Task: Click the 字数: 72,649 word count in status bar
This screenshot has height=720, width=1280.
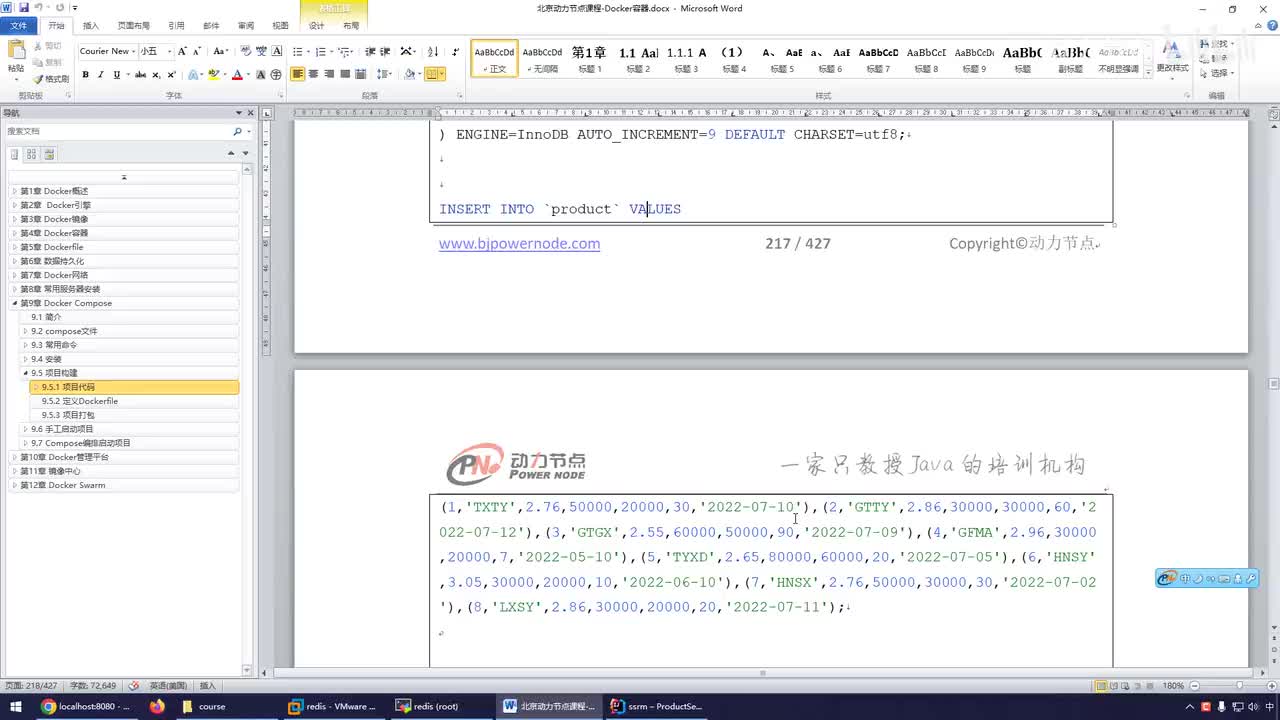Action: 93,686
